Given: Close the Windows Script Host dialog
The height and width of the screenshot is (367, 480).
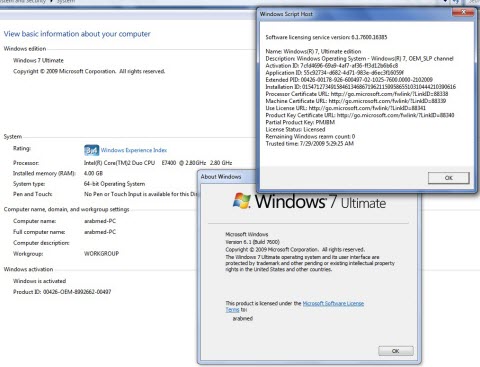Looking at the screenshot, I should click(463, 12).
